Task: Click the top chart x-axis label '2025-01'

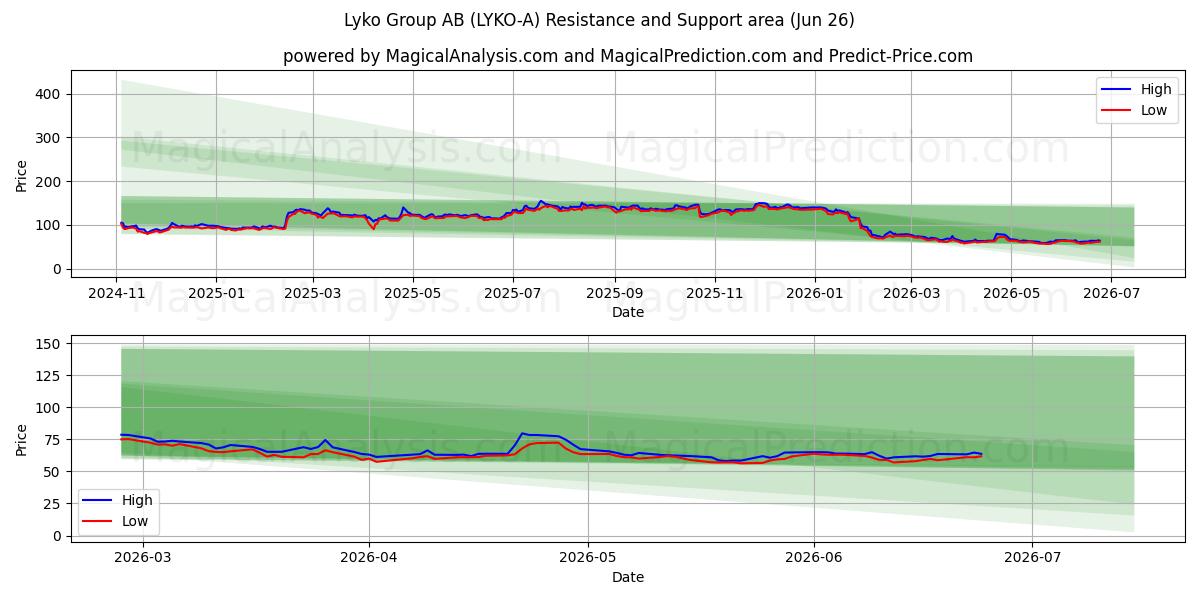Action: tap(216, 293)
